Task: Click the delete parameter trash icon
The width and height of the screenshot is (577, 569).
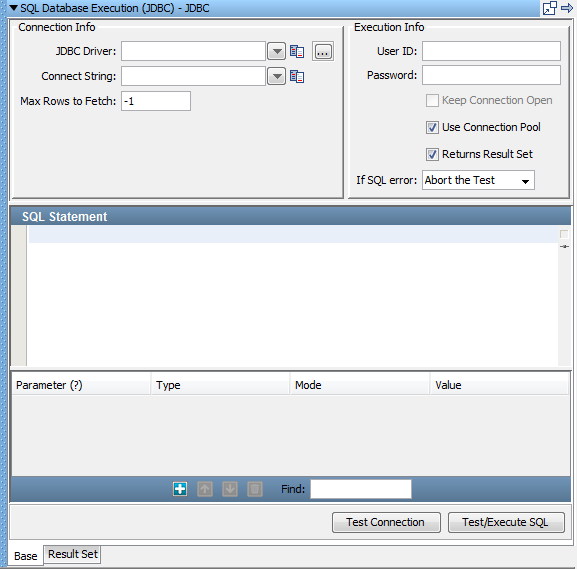Action: (255, 489)
